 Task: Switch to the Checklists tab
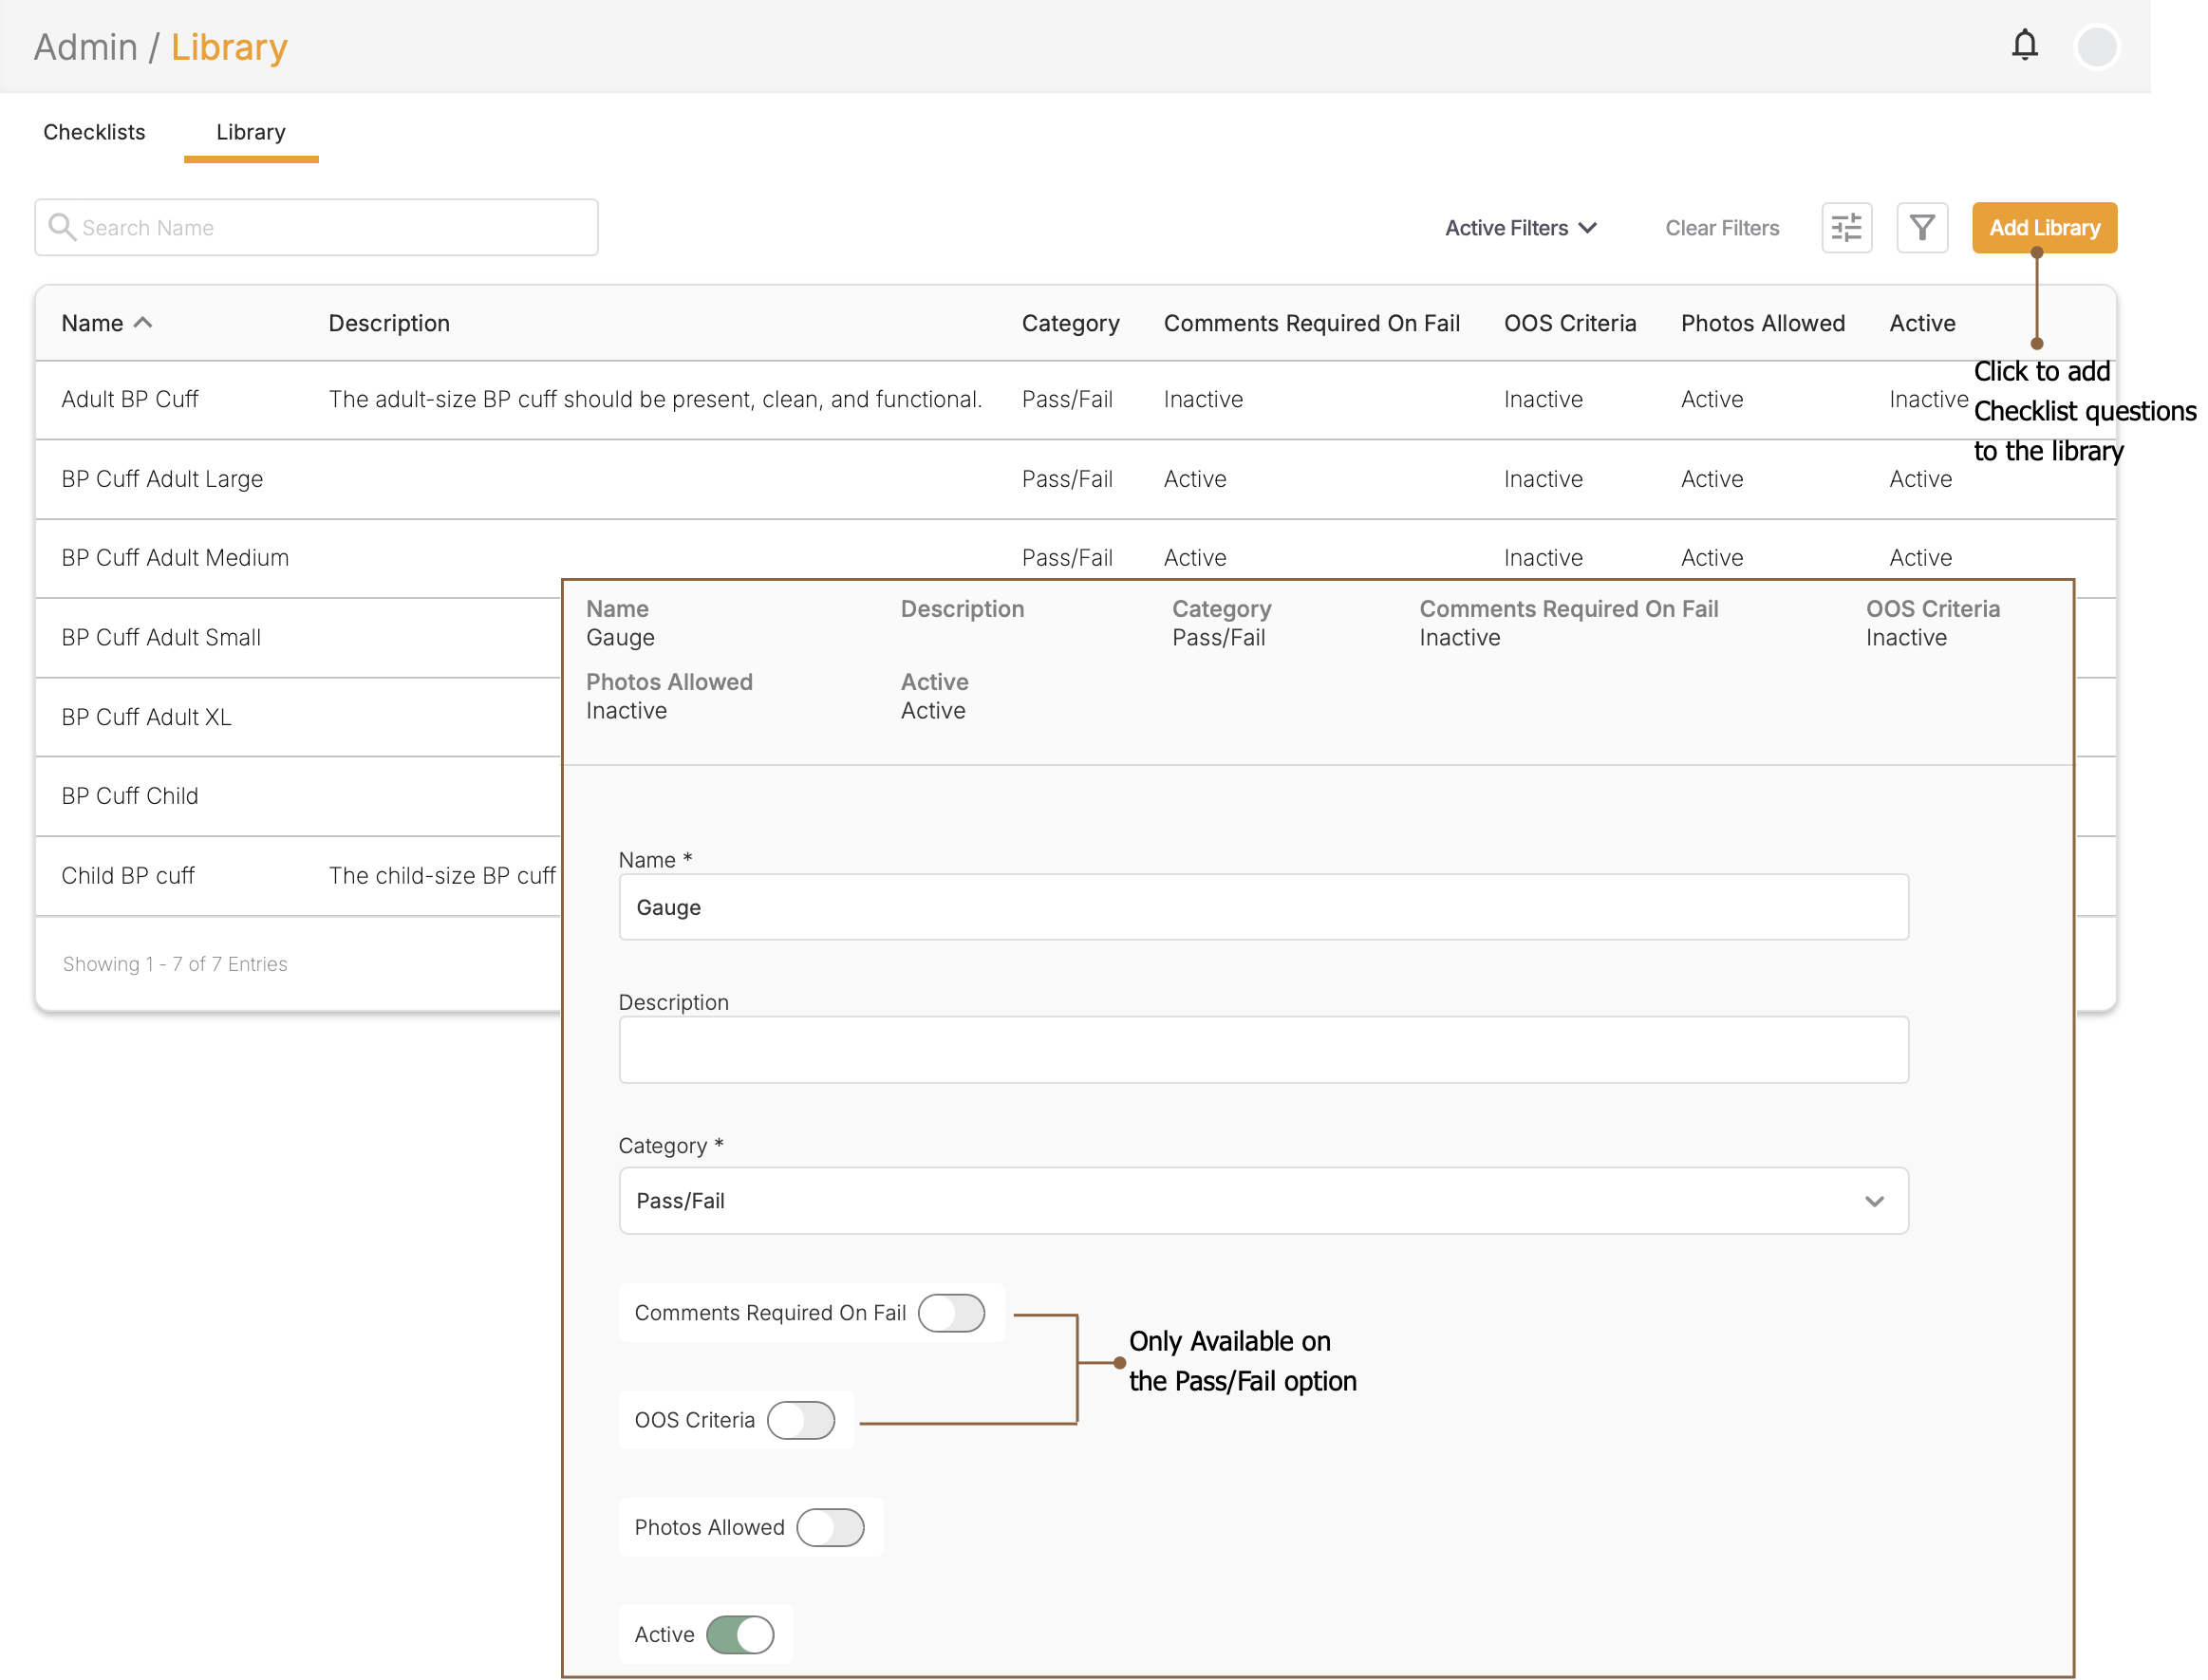[94, 132]
